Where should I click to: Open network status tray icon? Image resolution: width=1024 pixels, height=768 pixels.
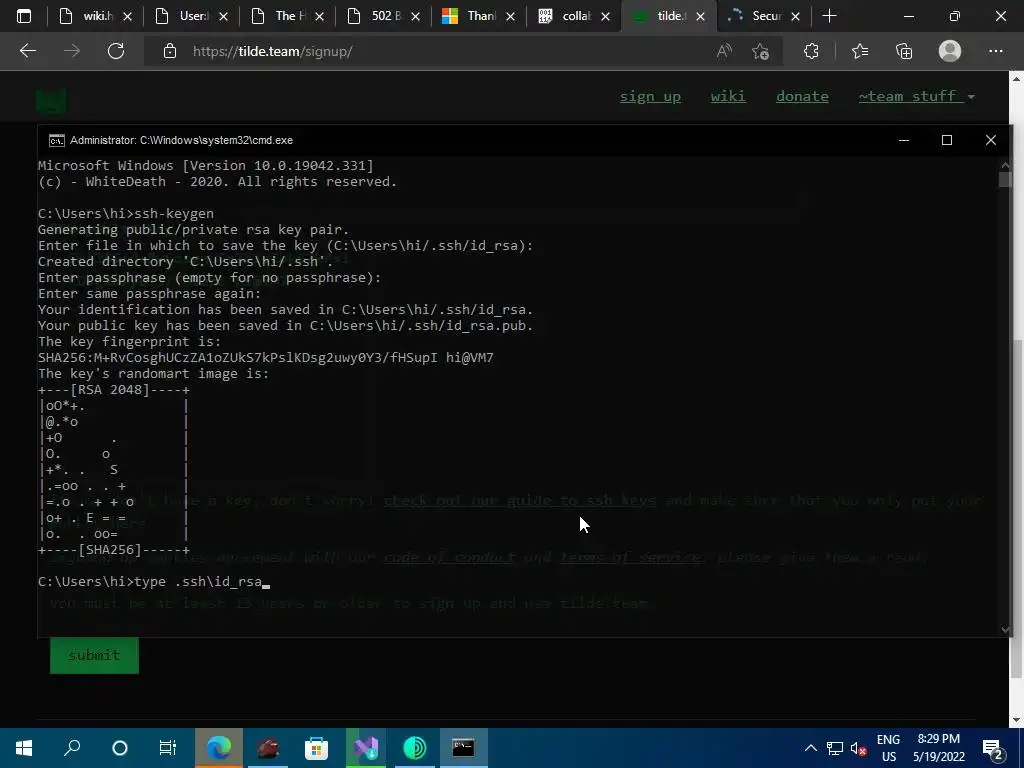(x=835, y=748)
